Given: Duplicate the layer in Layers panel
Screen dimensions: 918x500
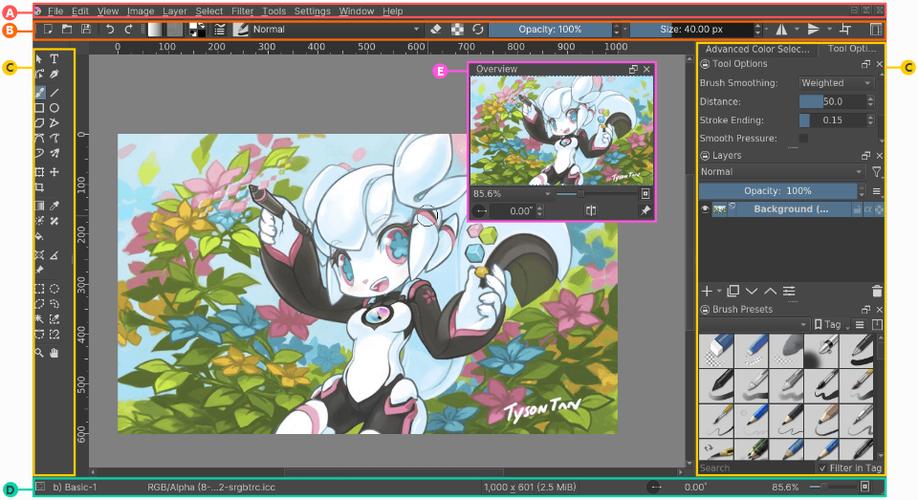Looking at the screenshot, I should coord(733,291).
